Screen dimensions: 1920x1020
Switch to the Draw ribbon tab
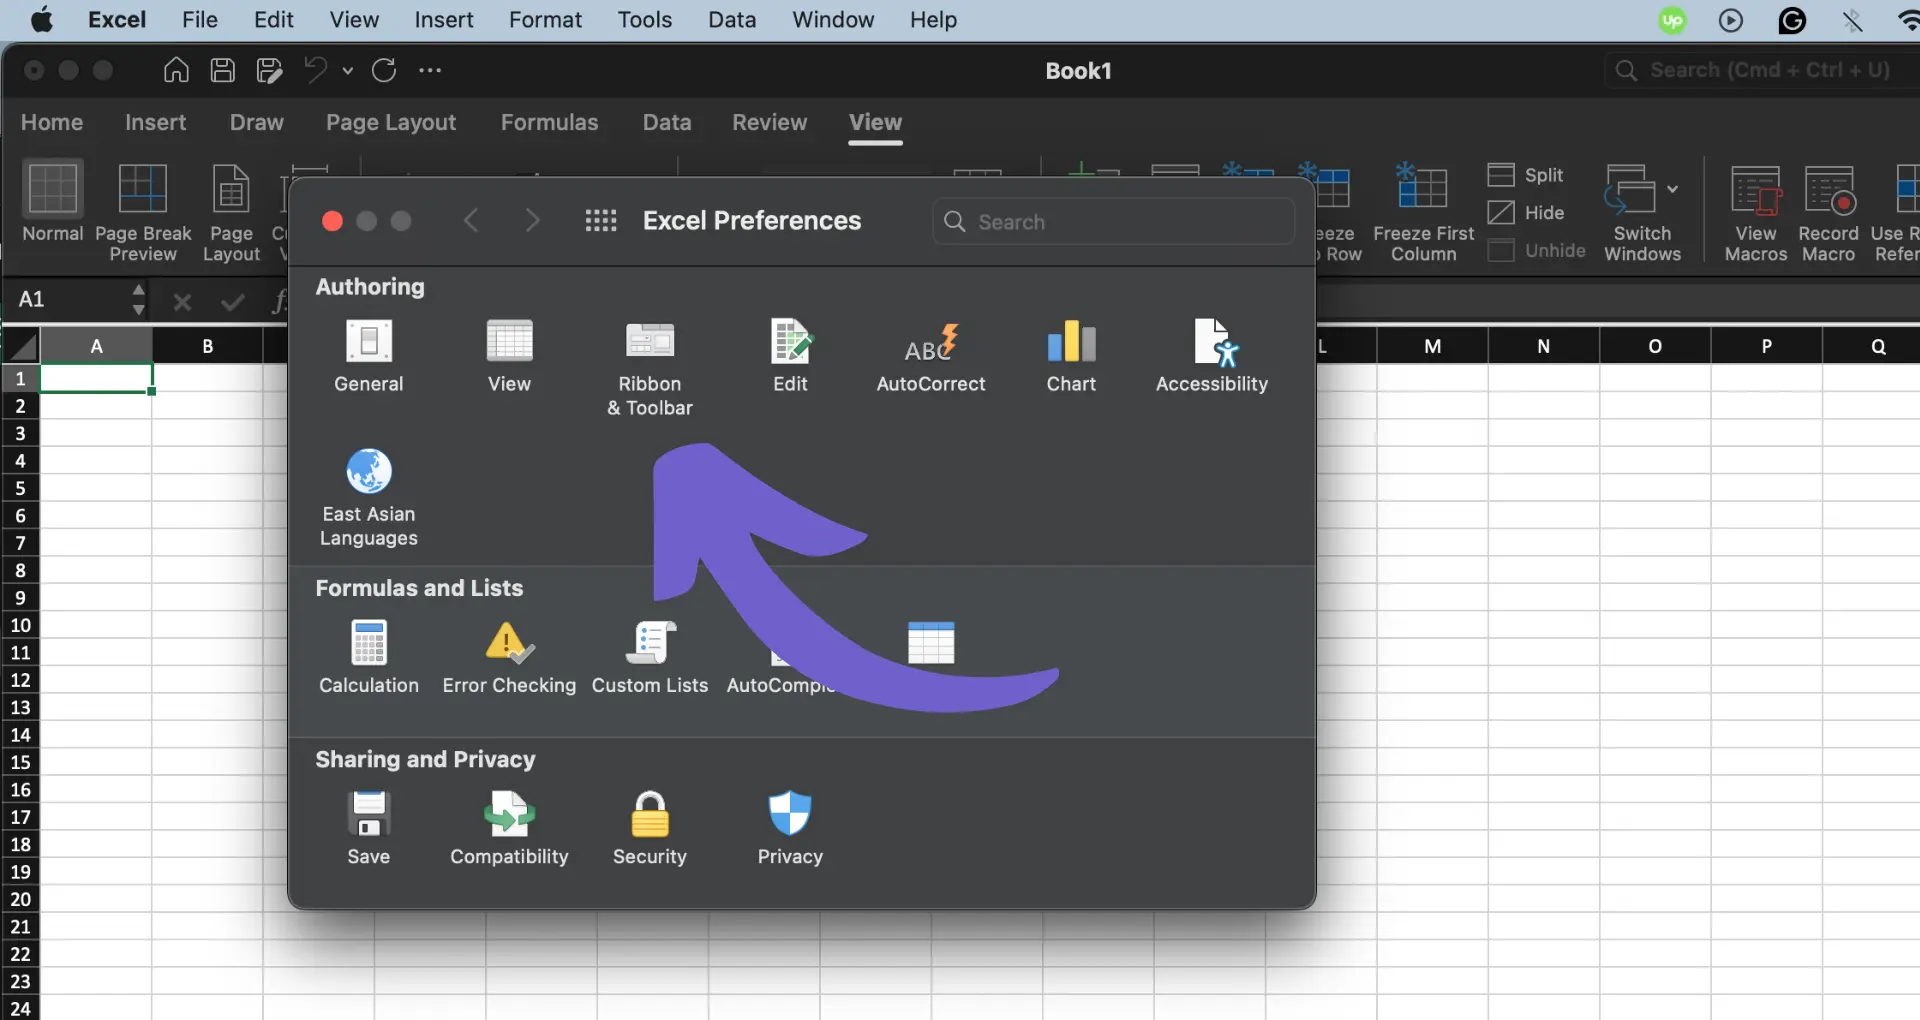256,122
